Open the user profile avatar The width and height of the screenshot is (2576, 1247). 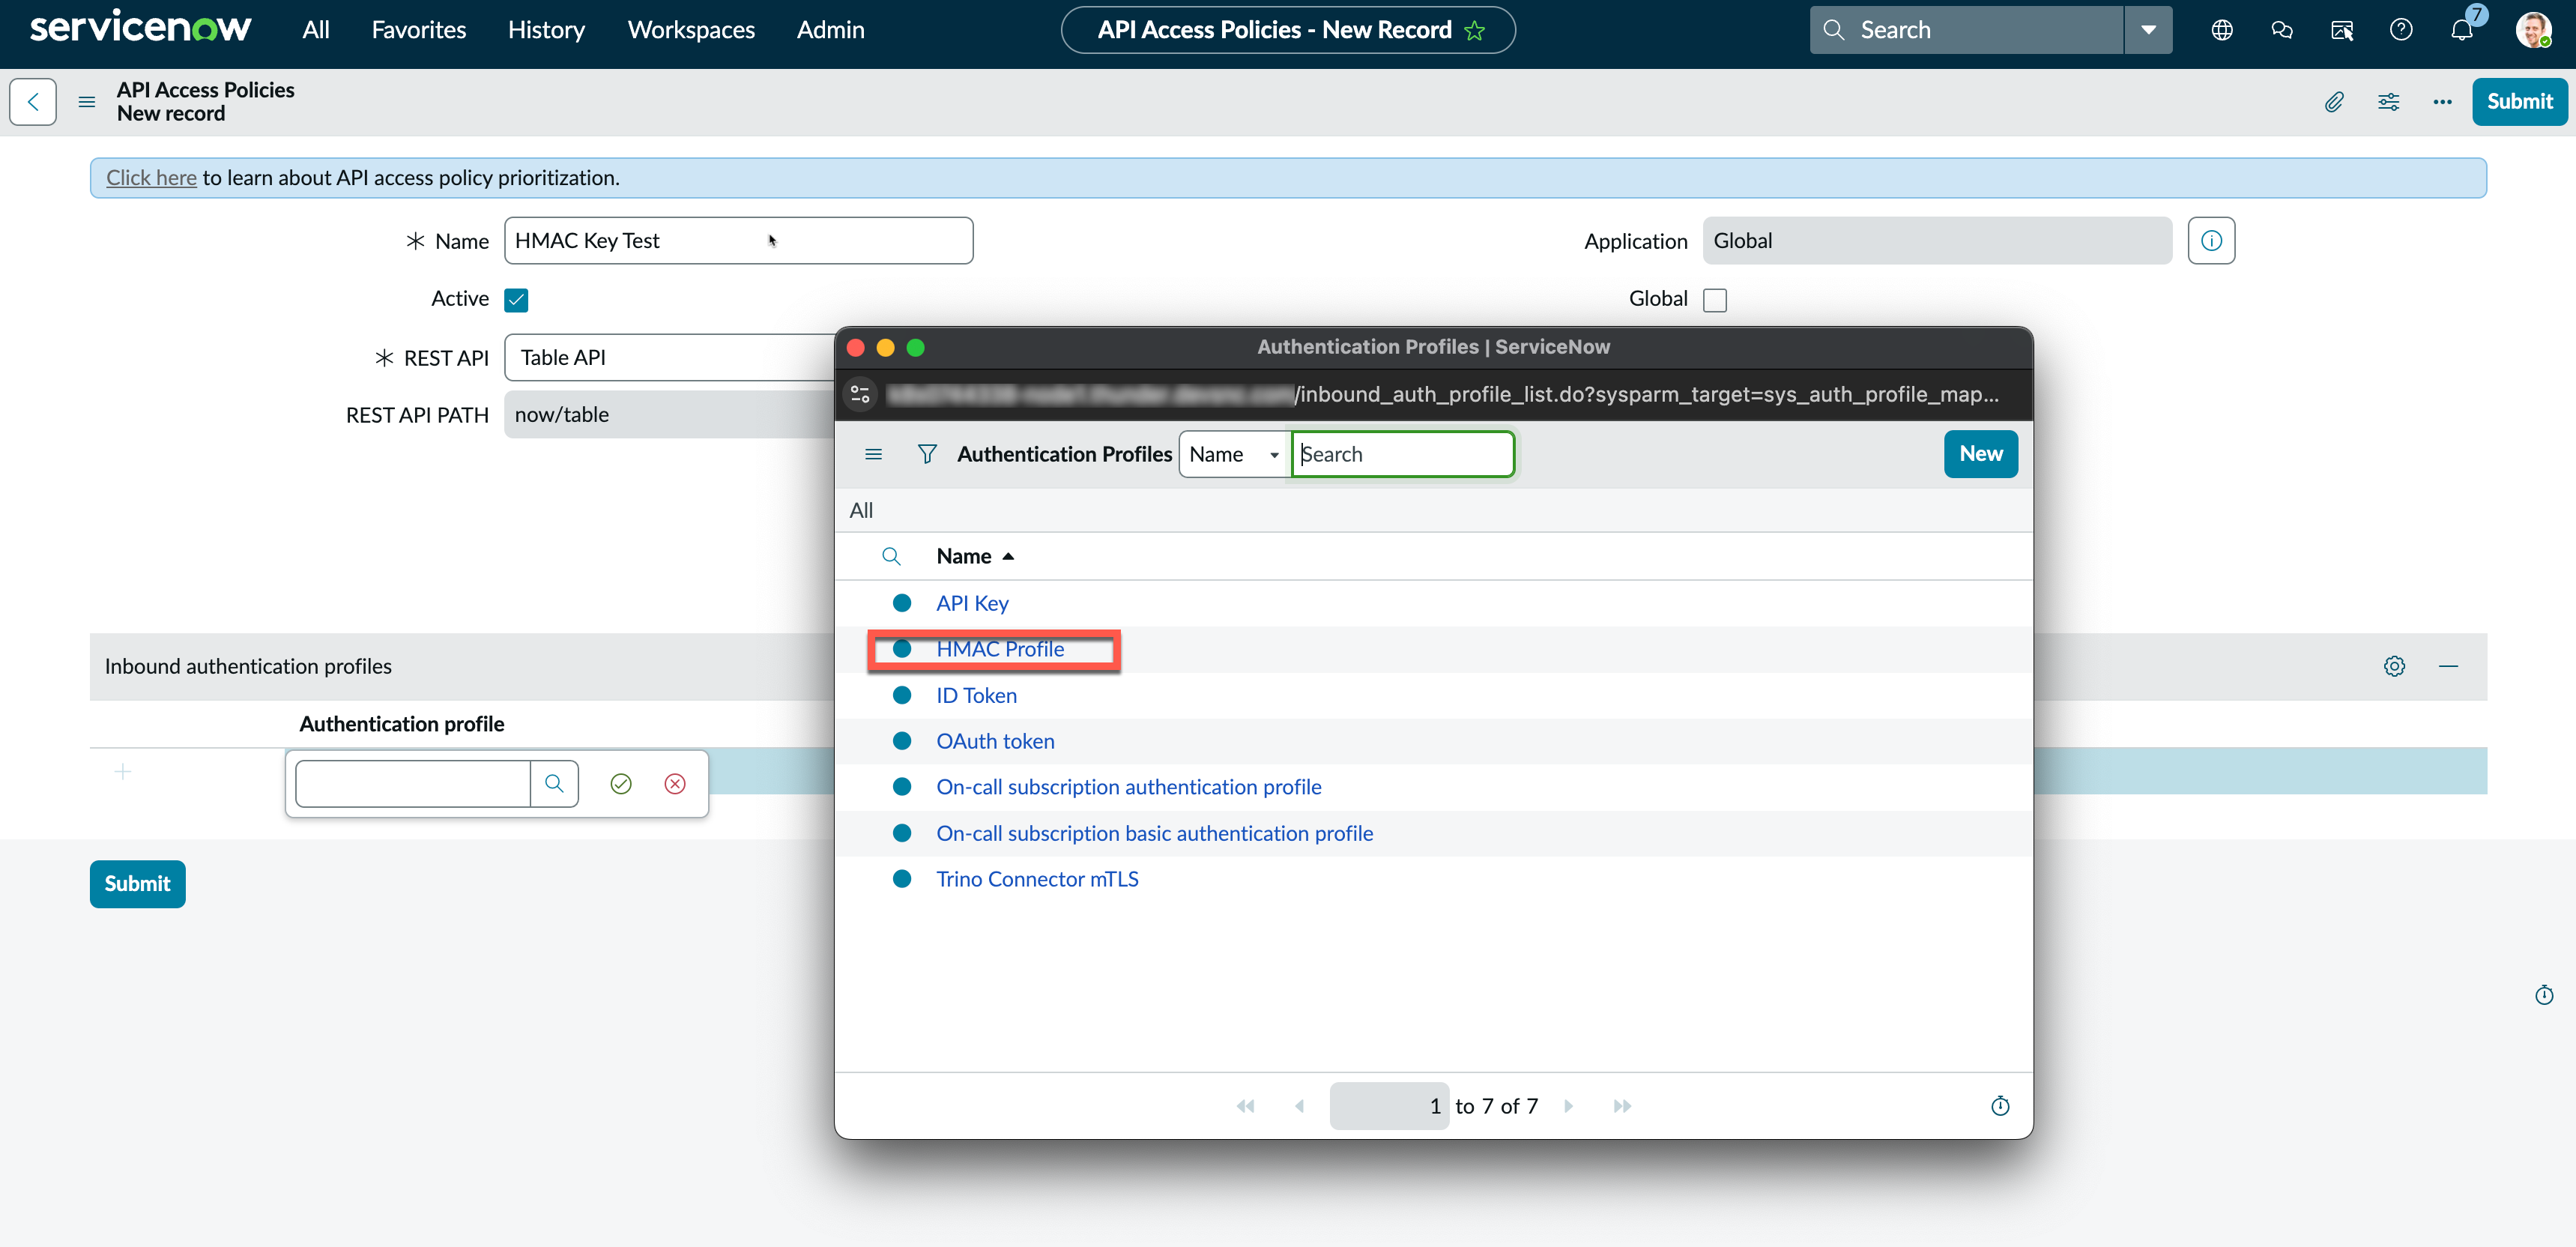pos(2533,30)
